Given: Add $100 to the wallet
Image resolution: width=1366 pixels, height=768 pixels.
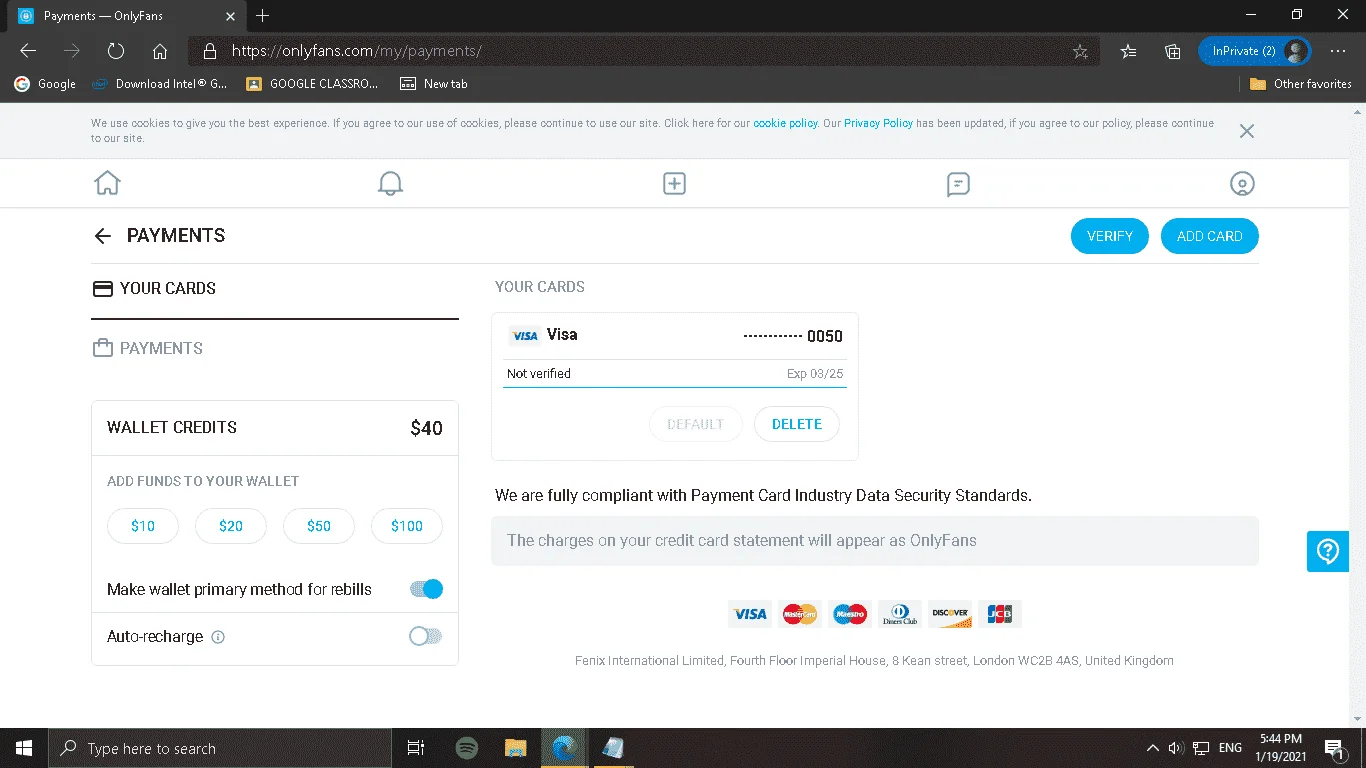Looking at the screenshot, I should point(407,526).
